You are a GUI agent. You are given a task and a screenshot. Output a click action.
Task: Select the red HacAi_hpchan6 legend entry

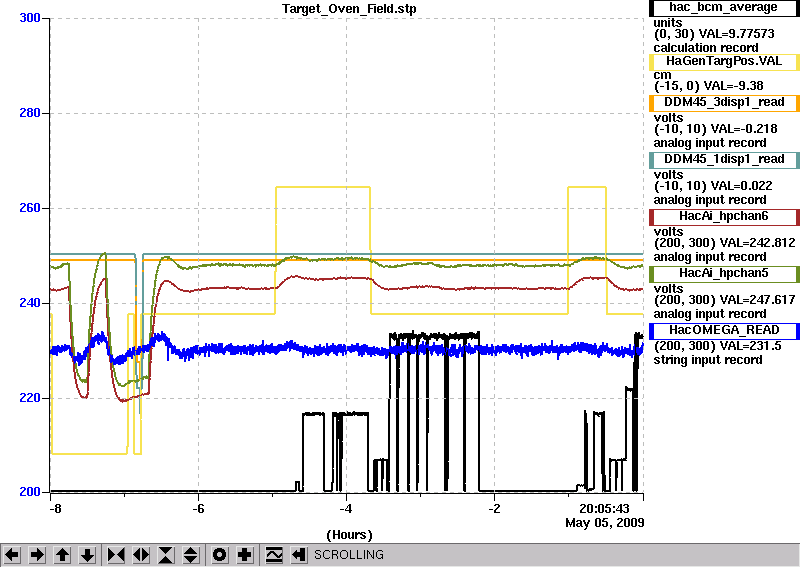pyautogui.click(x=724, y=217)
